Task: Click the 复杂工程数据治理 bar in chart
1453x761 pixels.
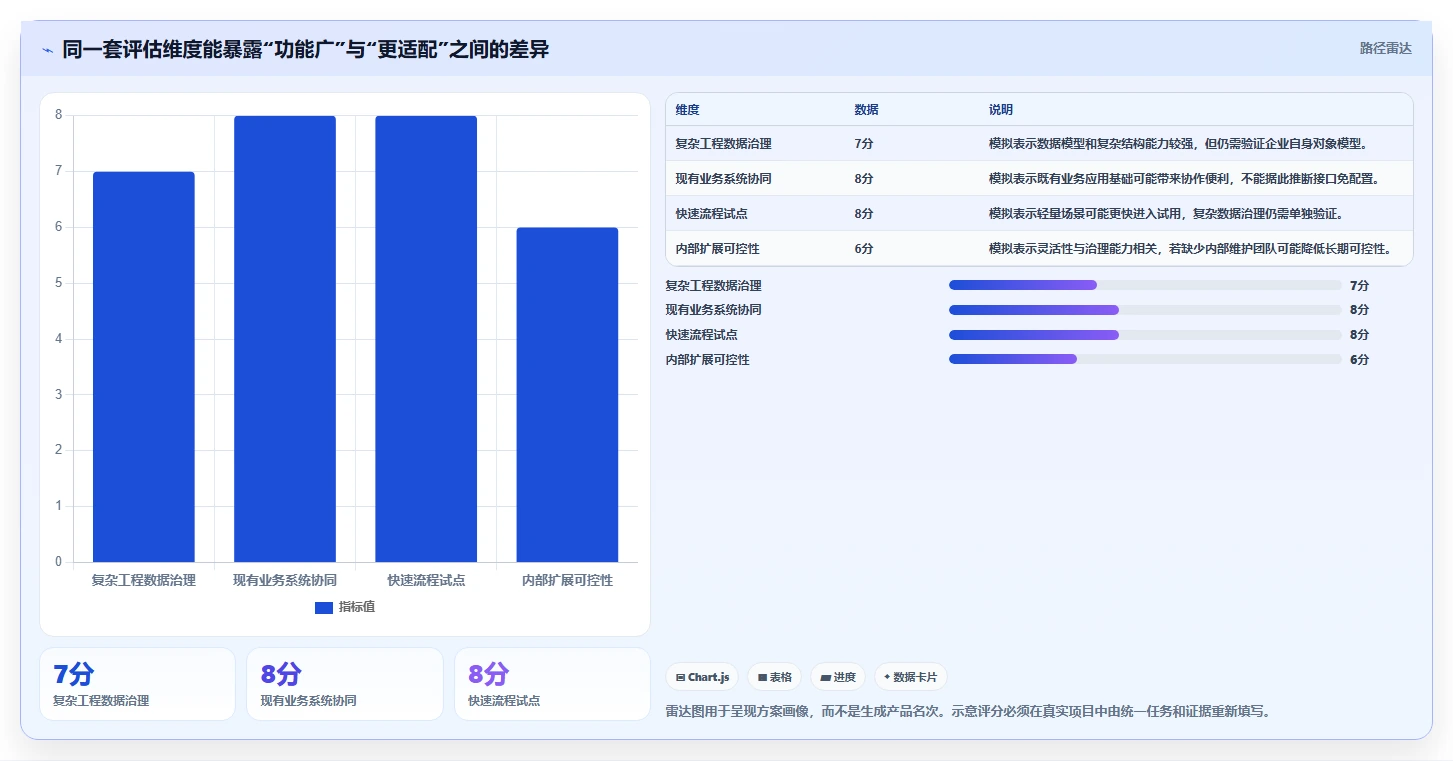Action: coord(144,367)
